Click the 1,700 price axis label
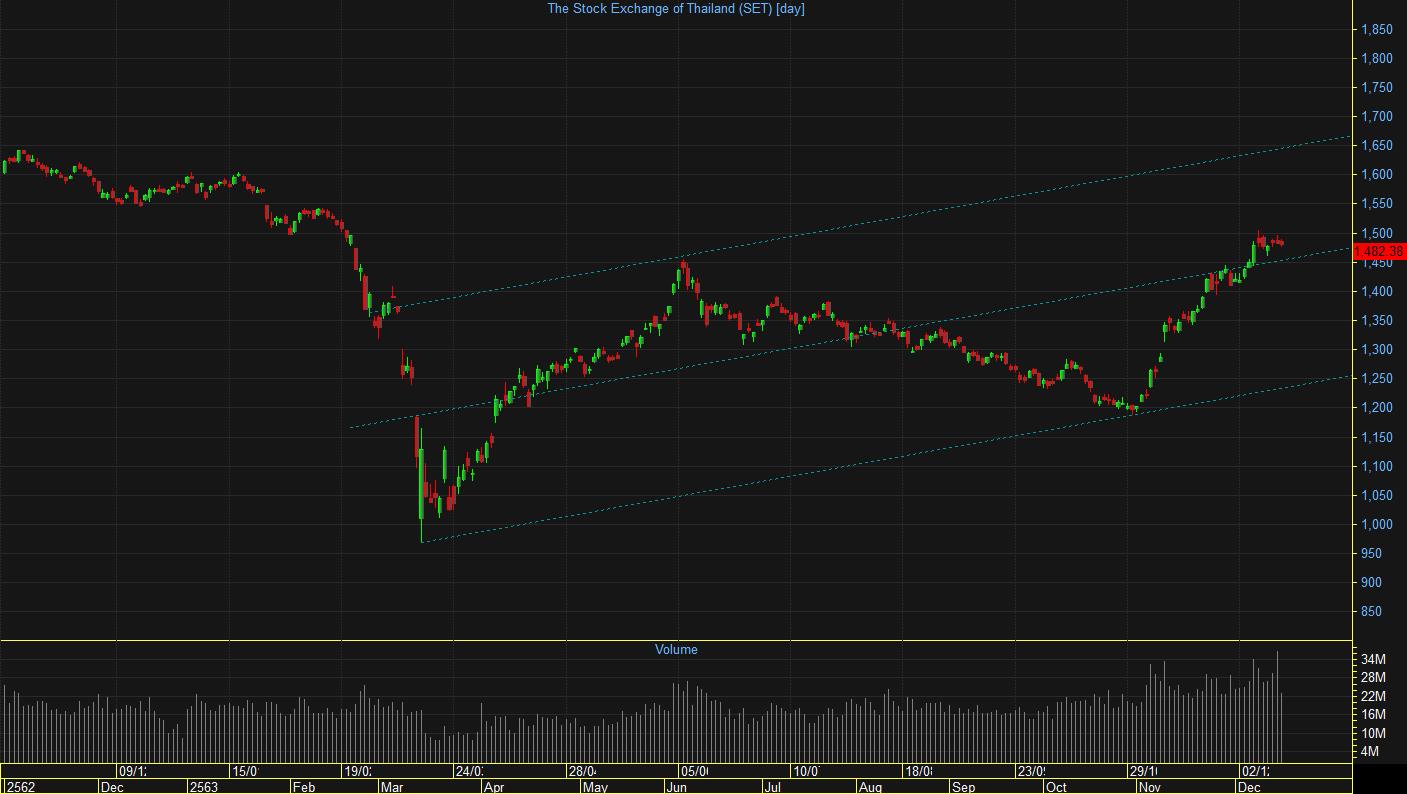The image size is (1407, 794). pos(1377,117)
